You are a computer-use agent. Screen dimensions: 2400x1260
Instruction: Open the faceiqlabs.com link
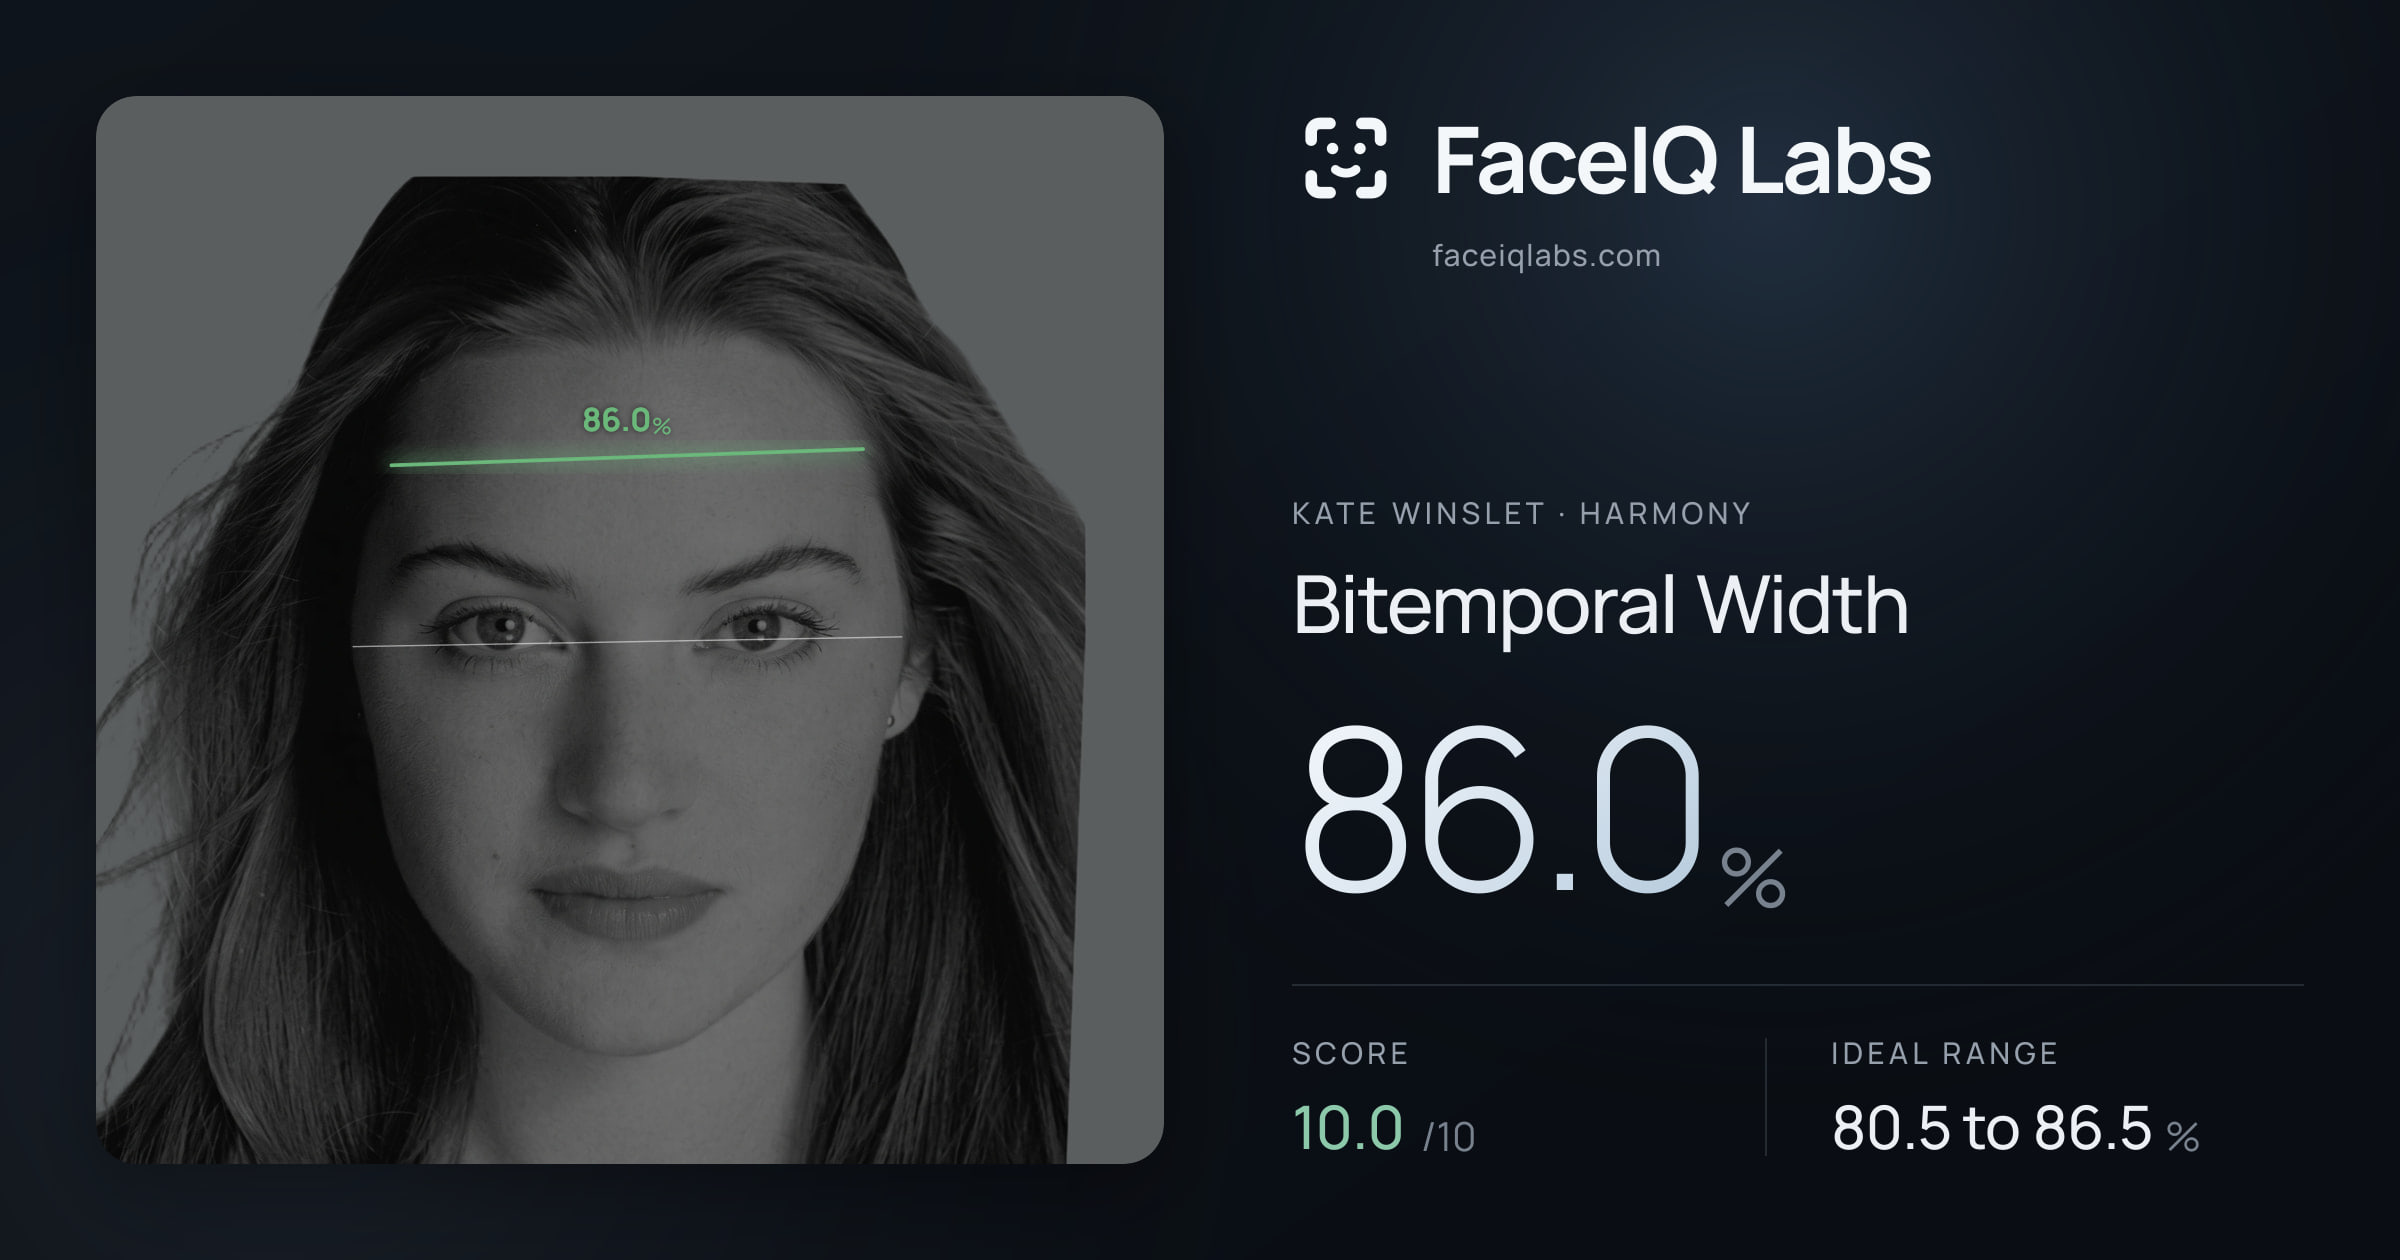coord(1546,256)
